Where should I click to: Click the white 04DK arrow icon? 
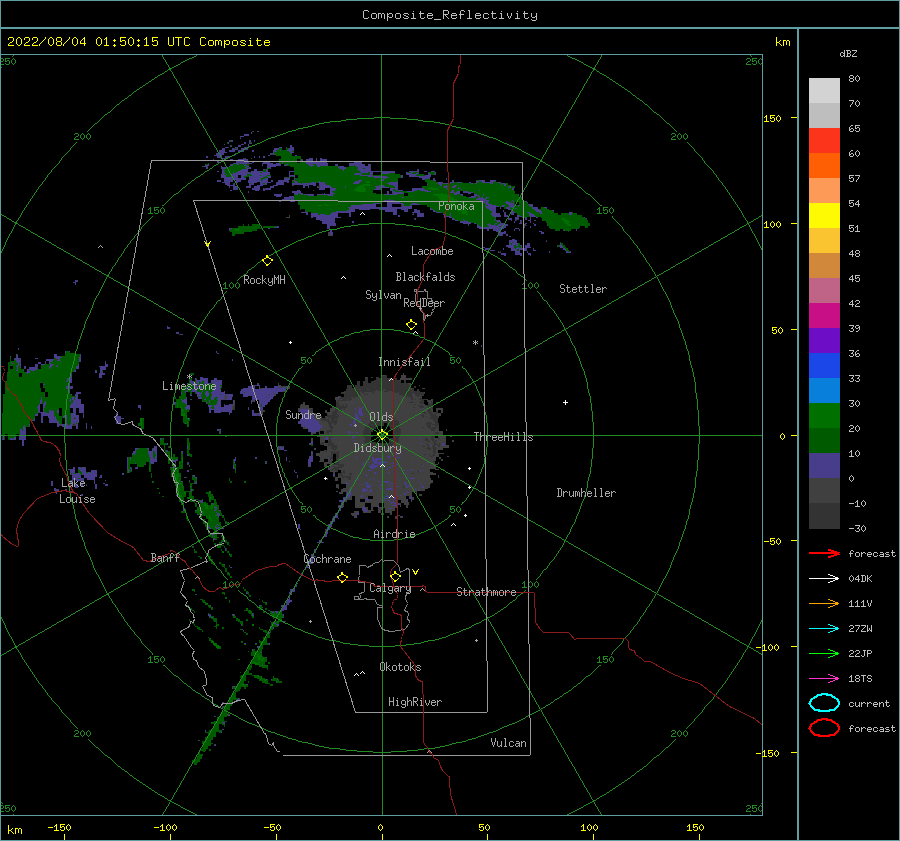(x=824, y=578)
